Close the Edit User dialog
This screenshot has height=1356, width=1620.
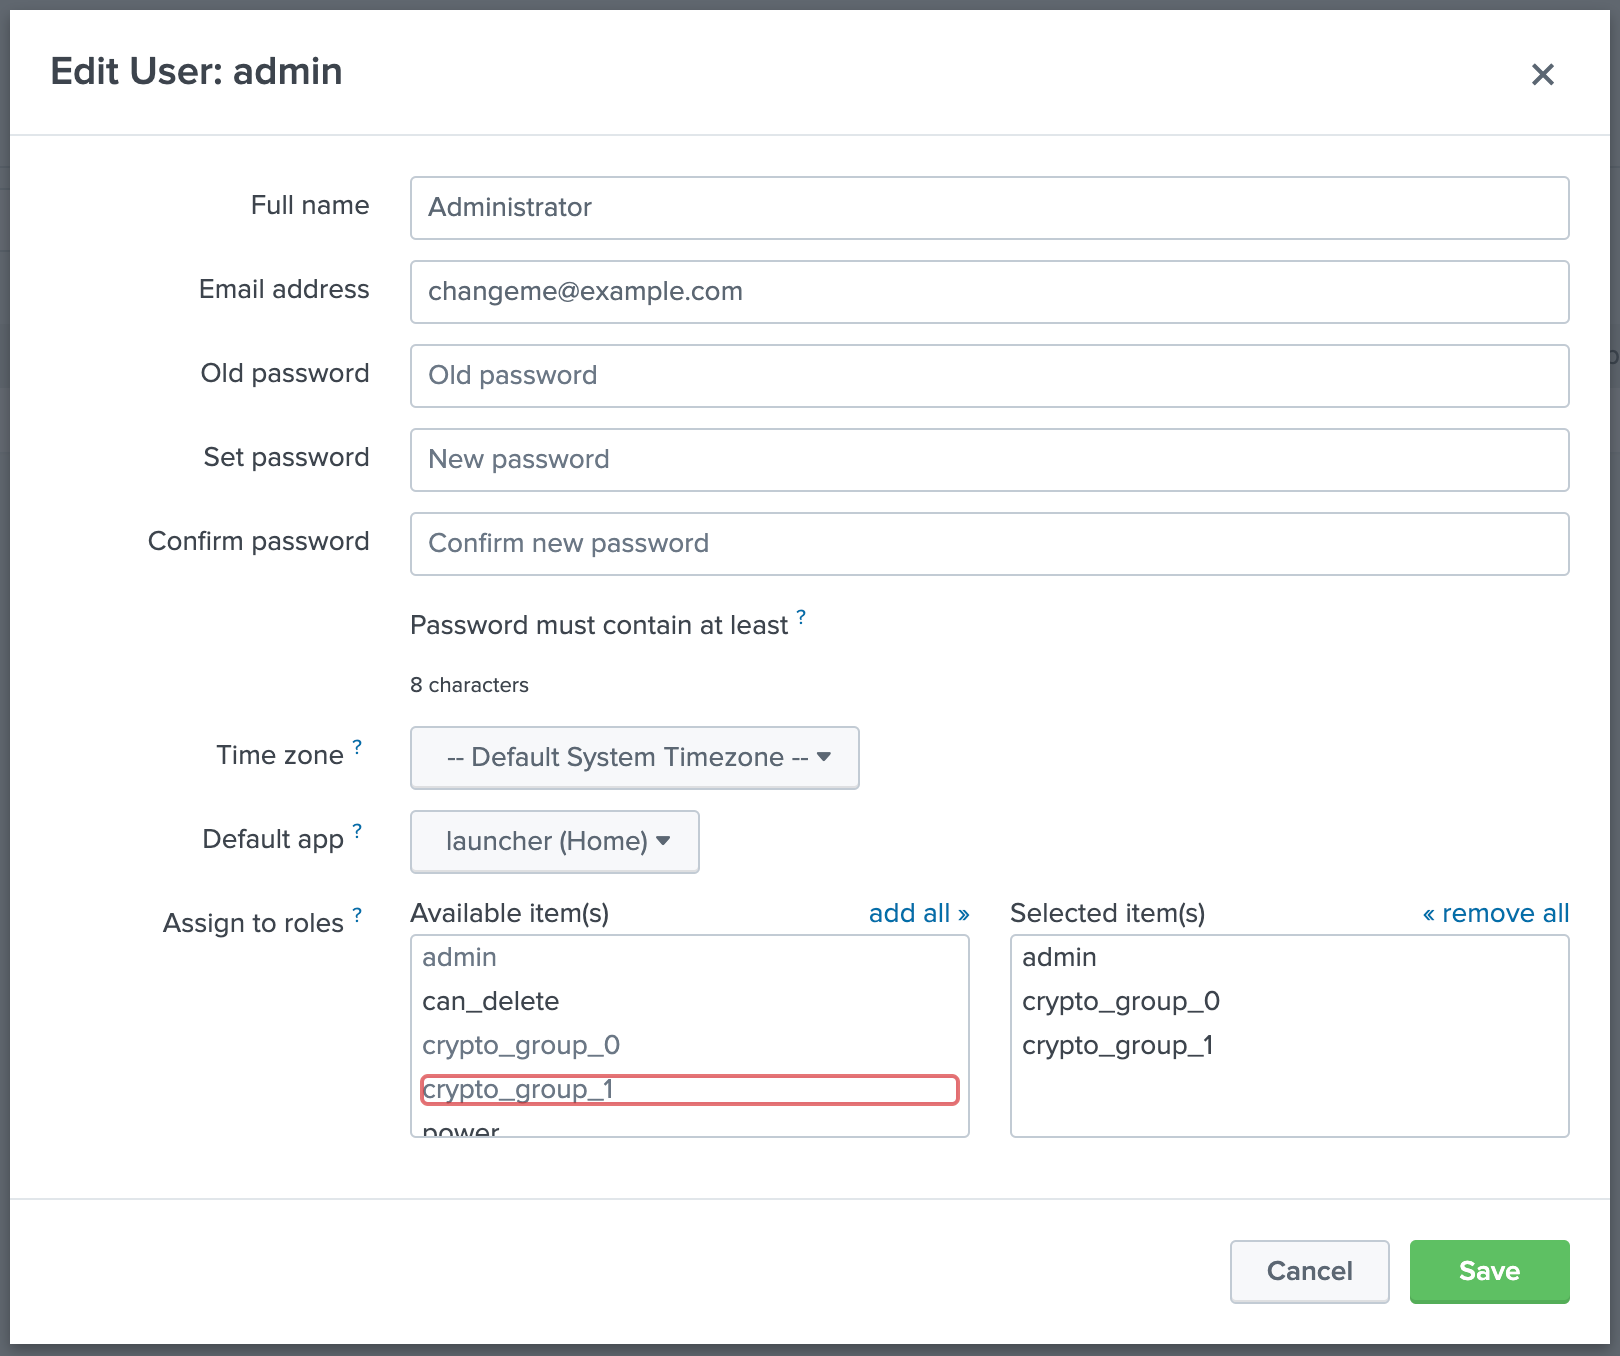1542,74
